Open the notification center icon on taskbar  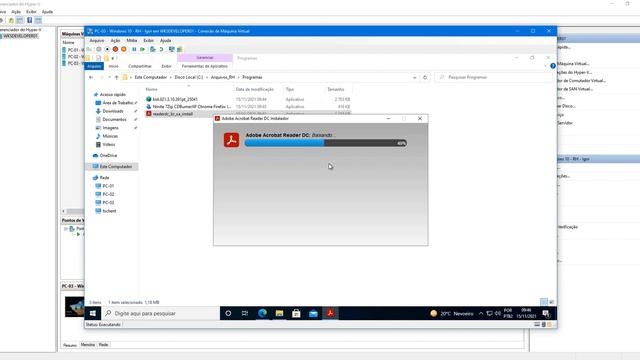click(546, 313)
